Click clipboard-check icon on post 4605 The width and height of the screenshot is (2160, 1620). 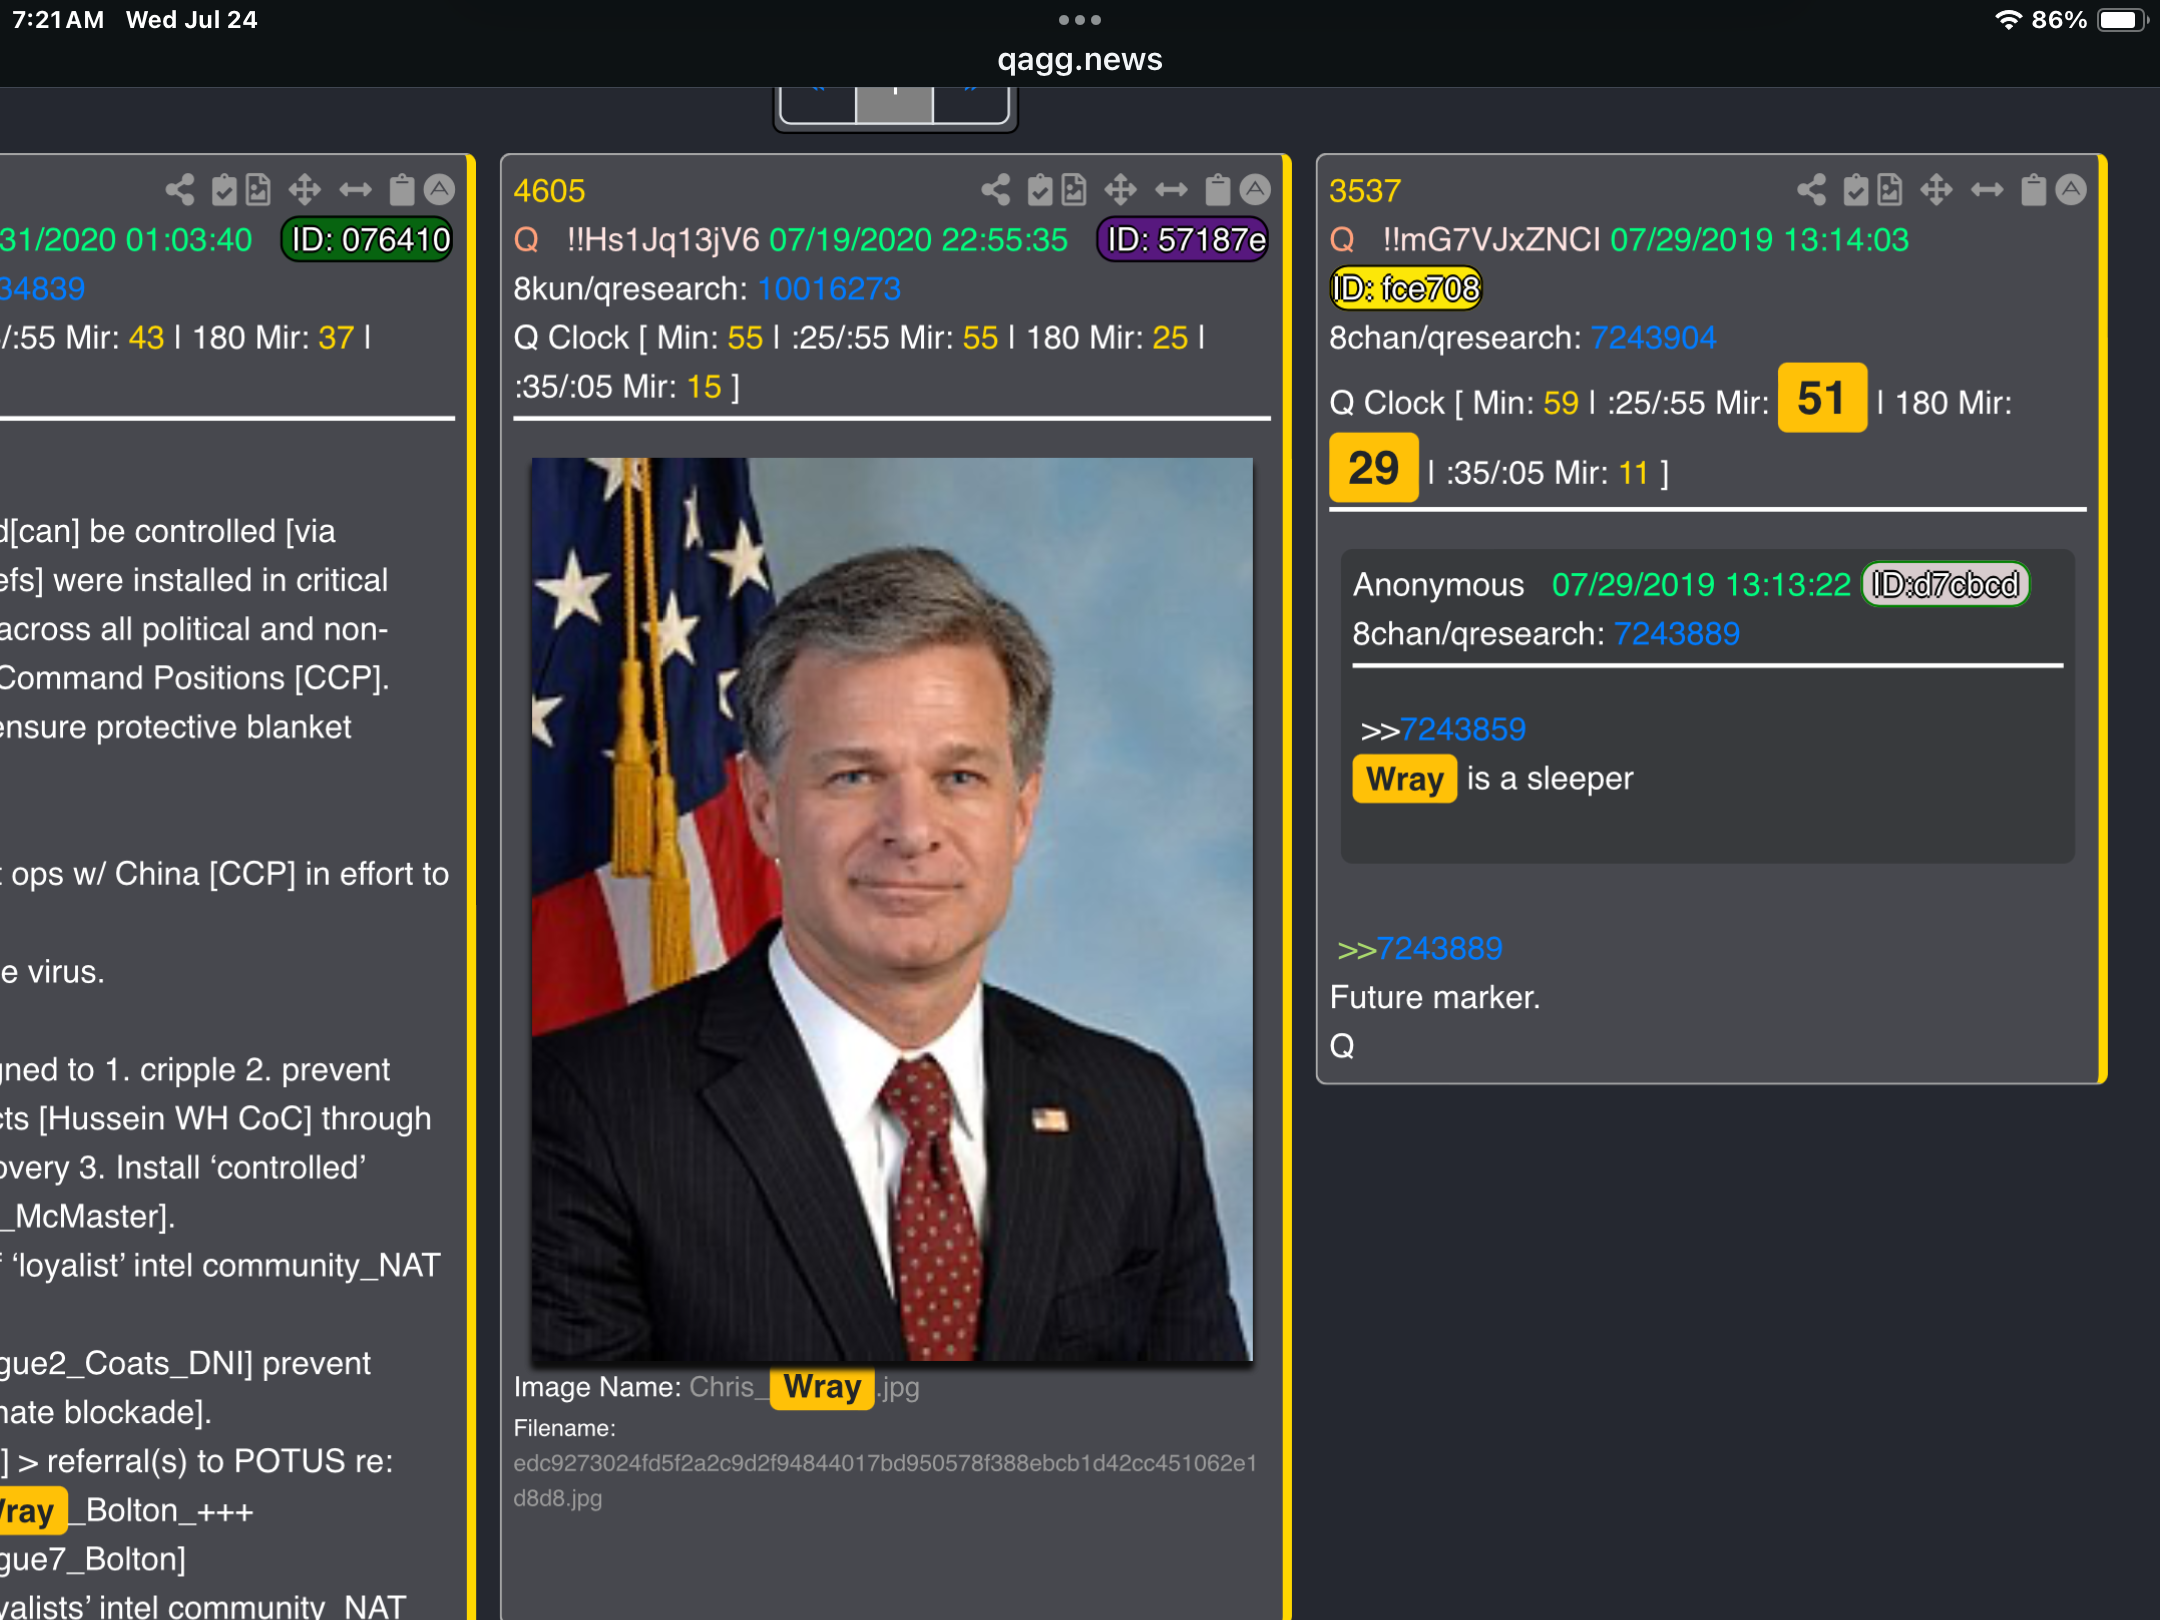pos(1040,189)
